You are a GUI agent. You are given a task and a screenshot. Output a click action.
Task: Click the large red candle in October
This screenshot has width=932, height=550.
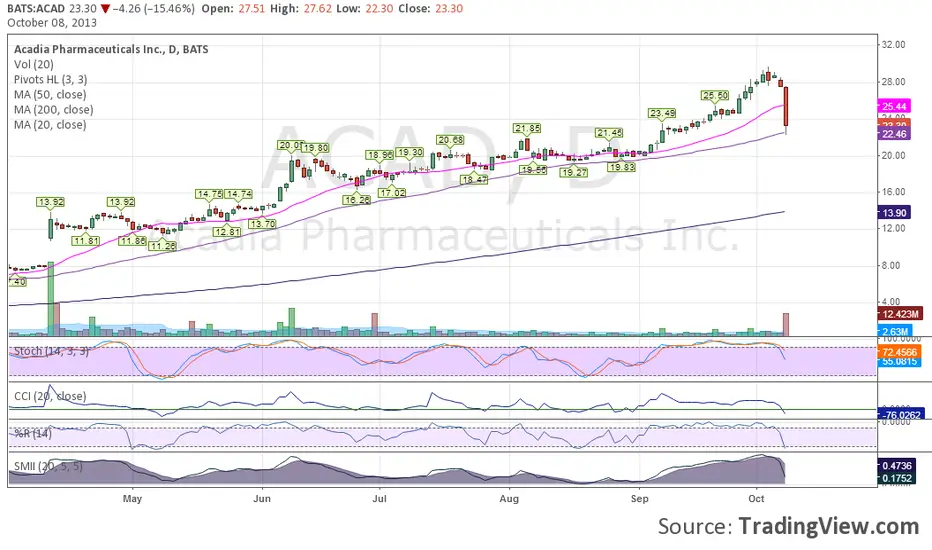pos(786,108)
